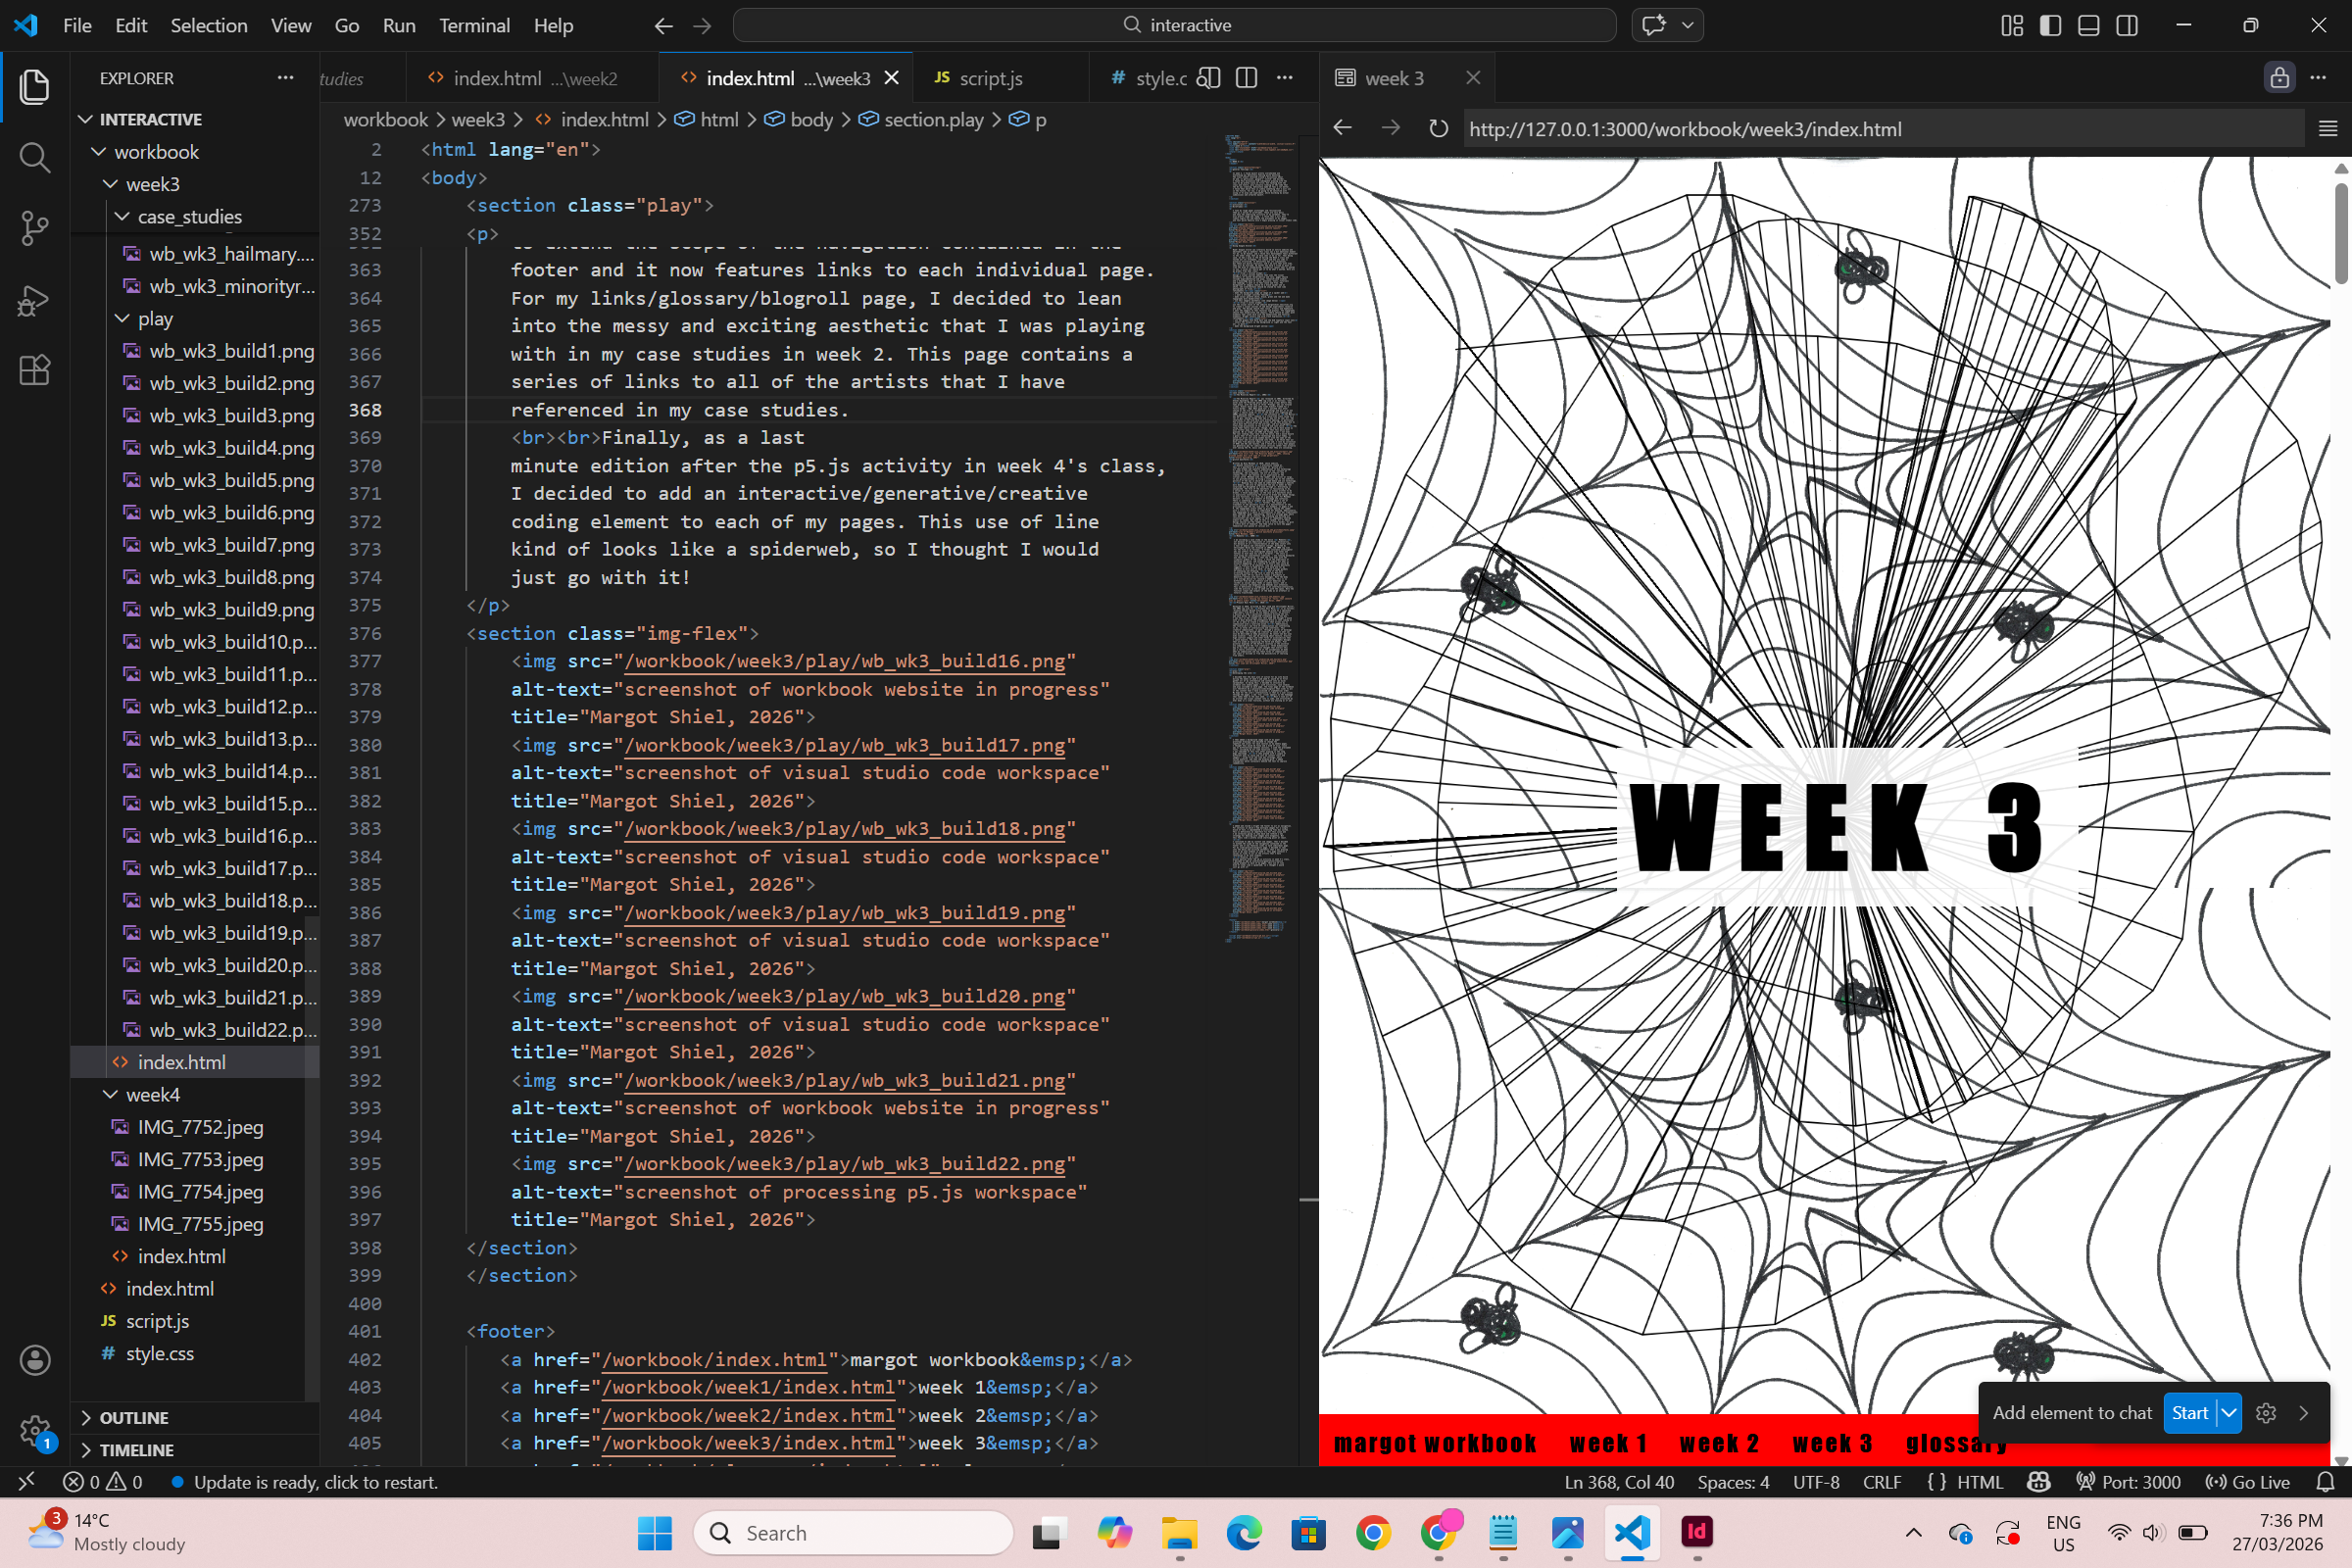Toggle the bottom Panel layout button
This screenshot has width=2352, height=1568.
[2089, 25]
